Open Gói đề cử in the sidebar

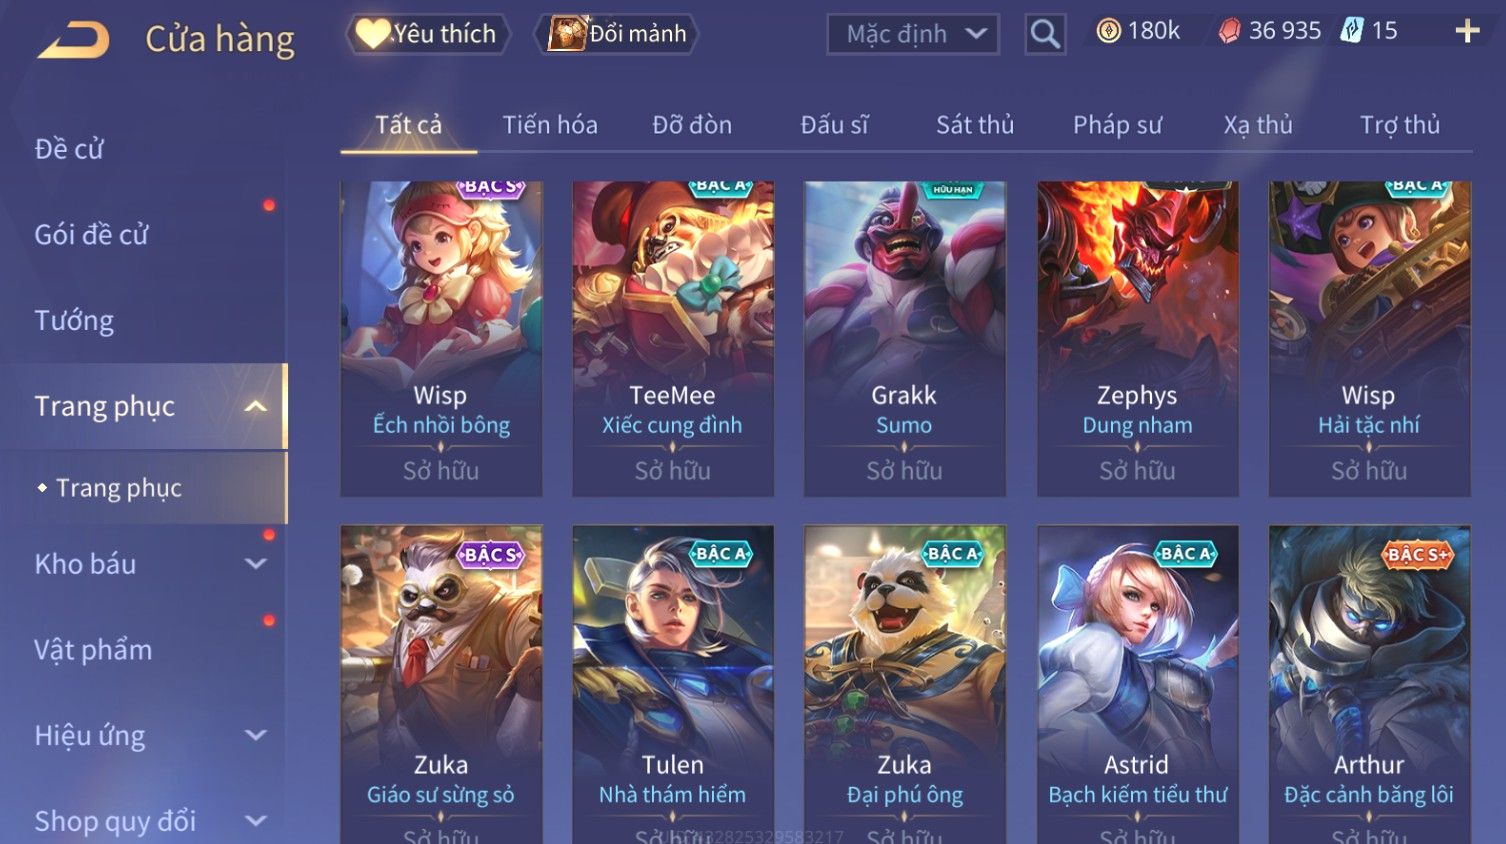click(91, 235)
